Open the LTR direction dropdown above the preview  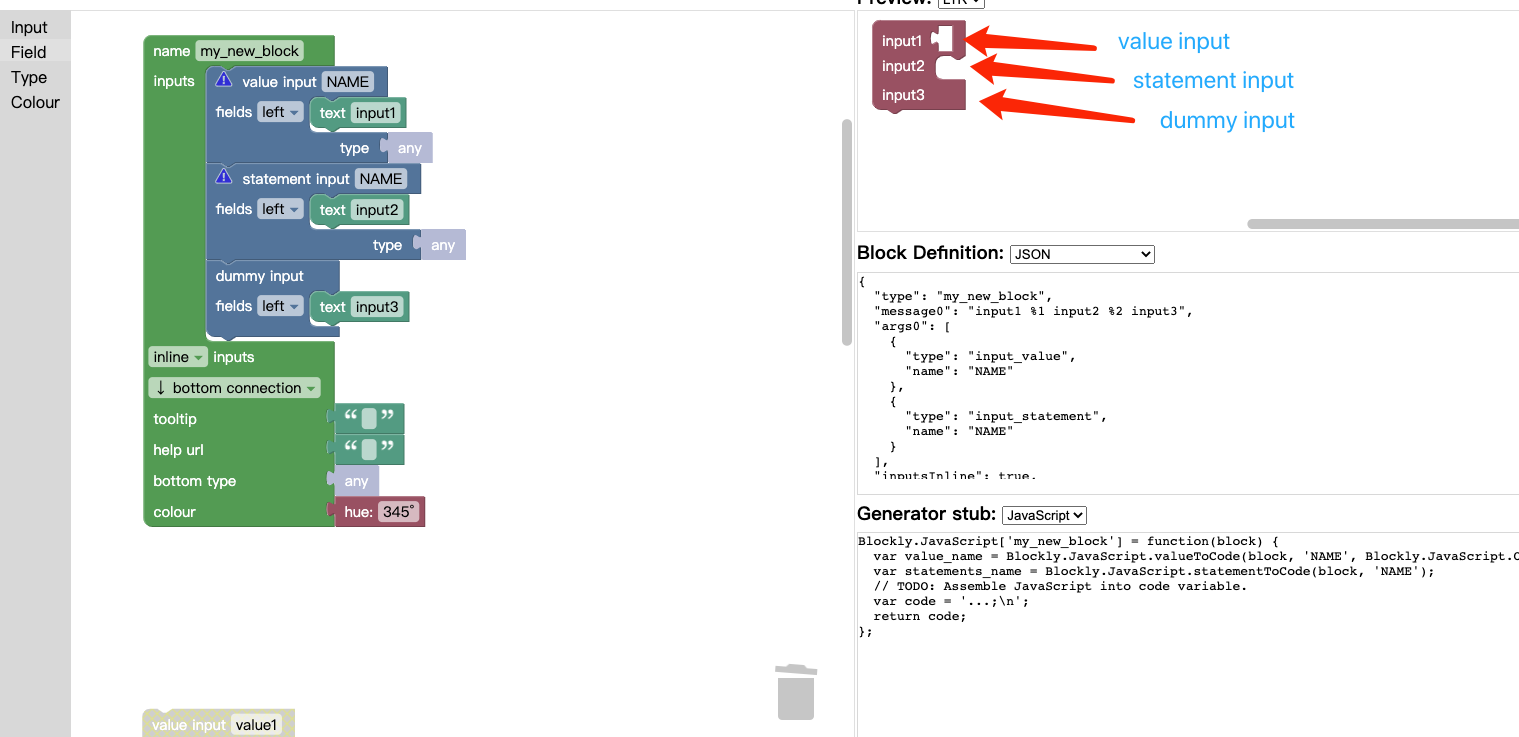[960, 3]
